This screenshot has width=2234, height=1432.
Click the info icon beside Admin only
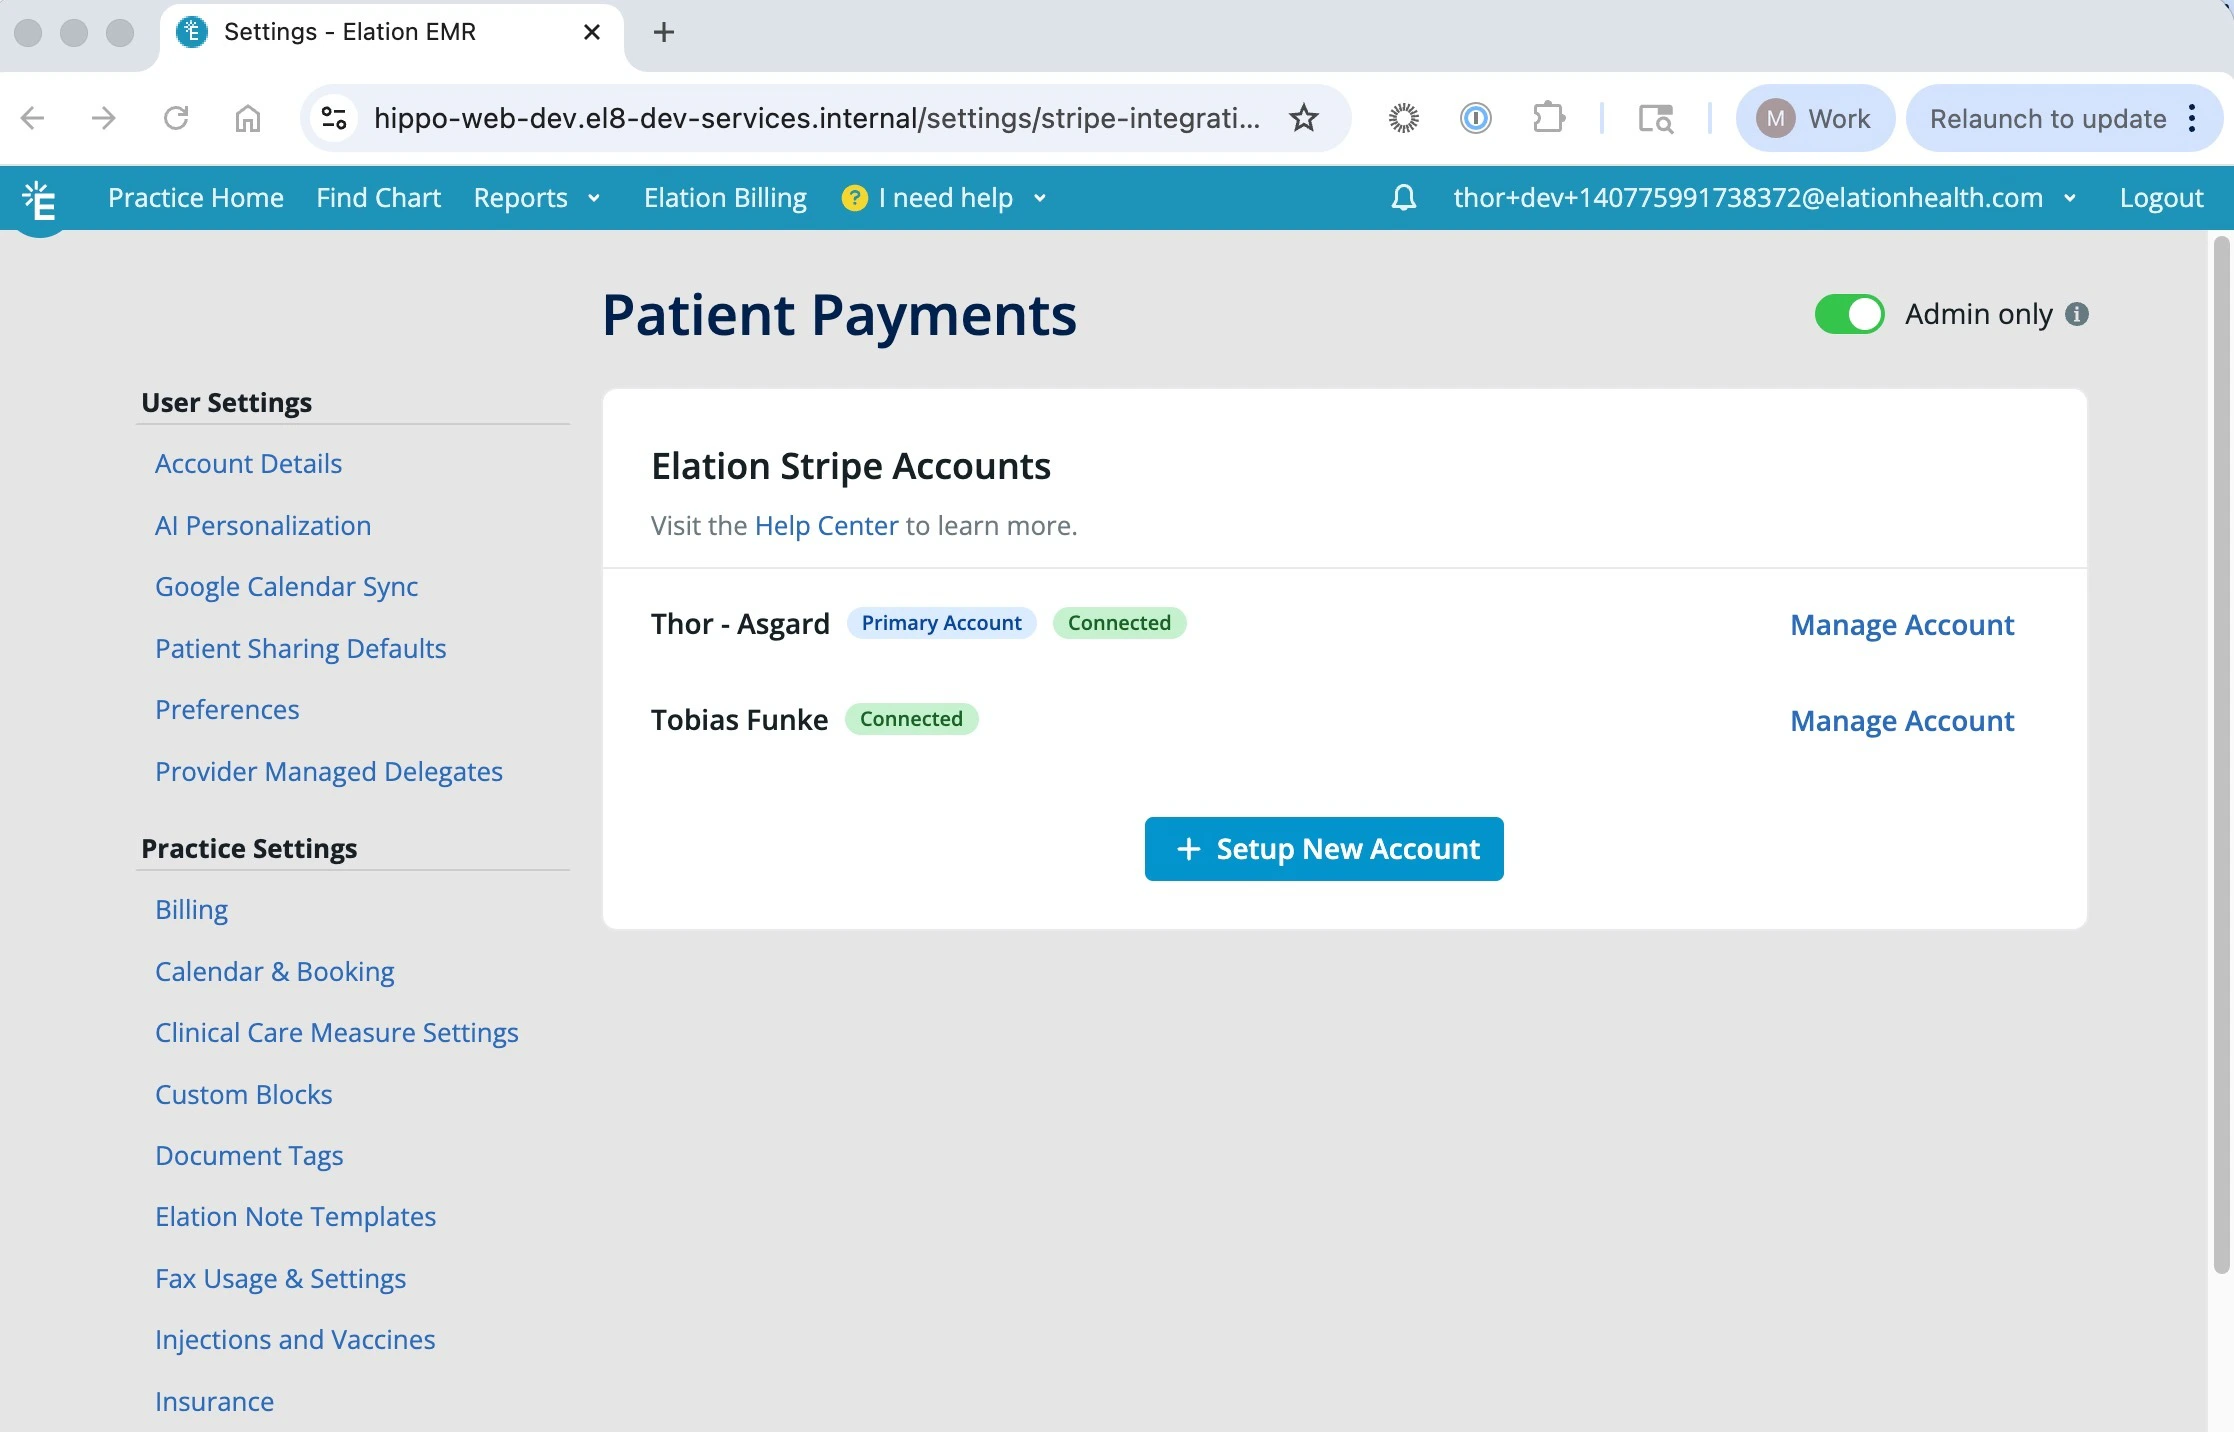coord(2078,314)
